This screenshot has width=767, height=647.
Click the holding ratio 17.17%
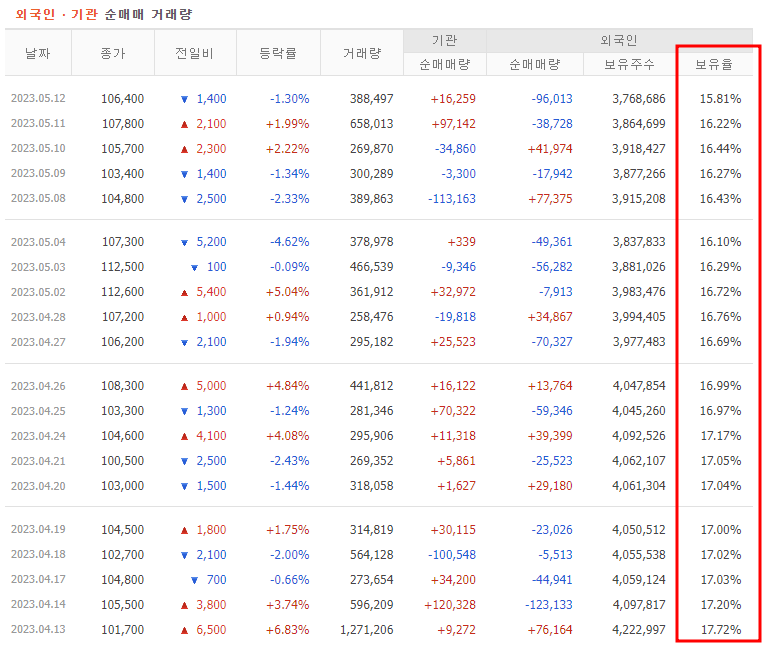(721, 436)
